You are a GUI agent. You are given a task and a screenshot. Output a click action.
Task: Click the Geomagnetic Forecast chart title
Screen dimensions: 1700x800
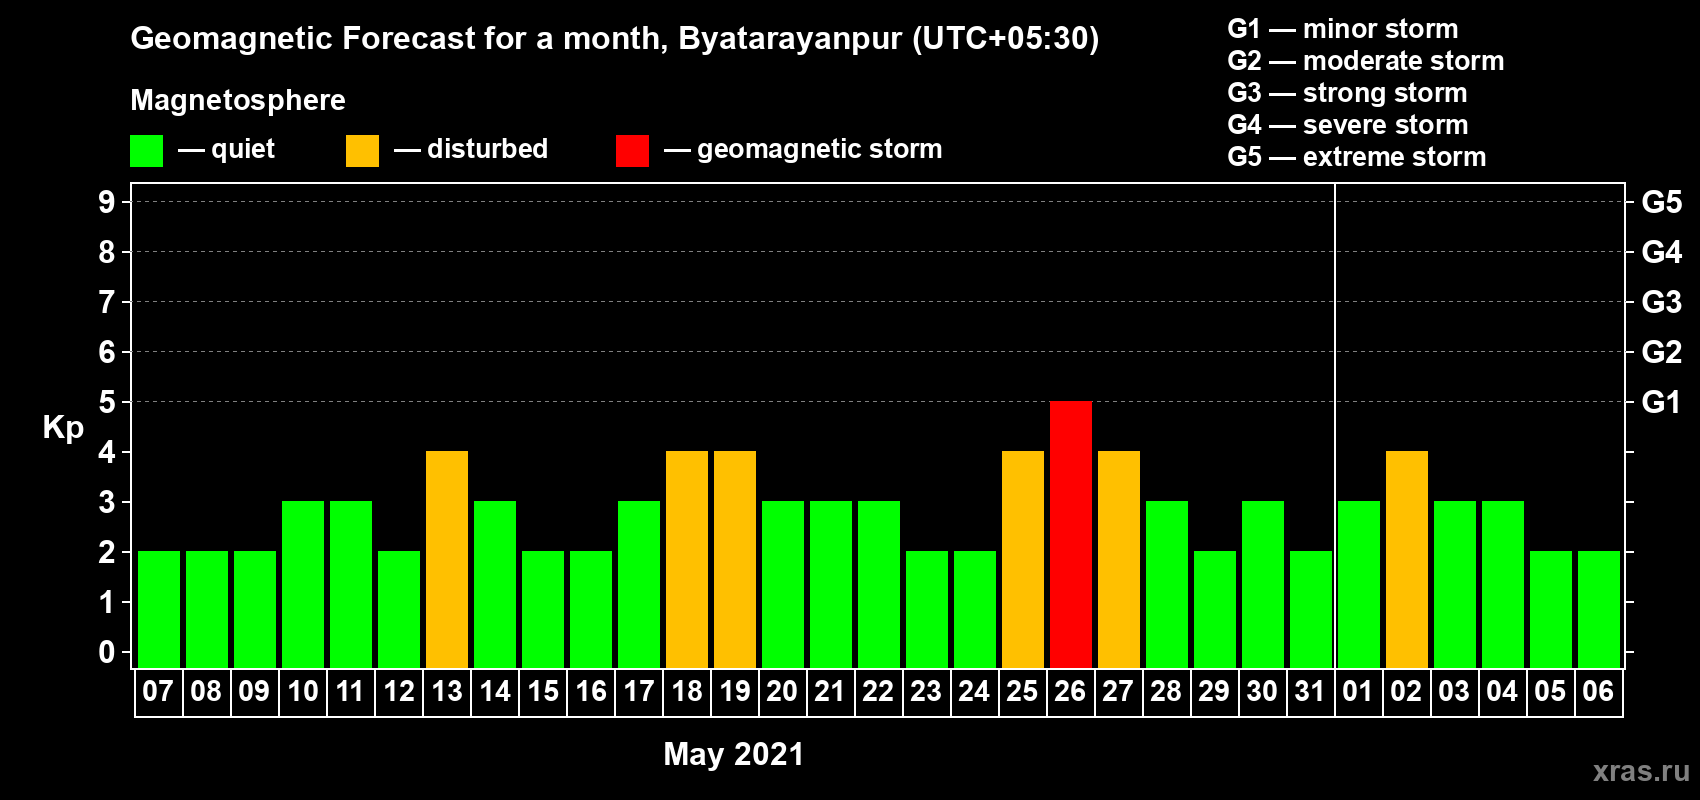(x=615, y=38)
